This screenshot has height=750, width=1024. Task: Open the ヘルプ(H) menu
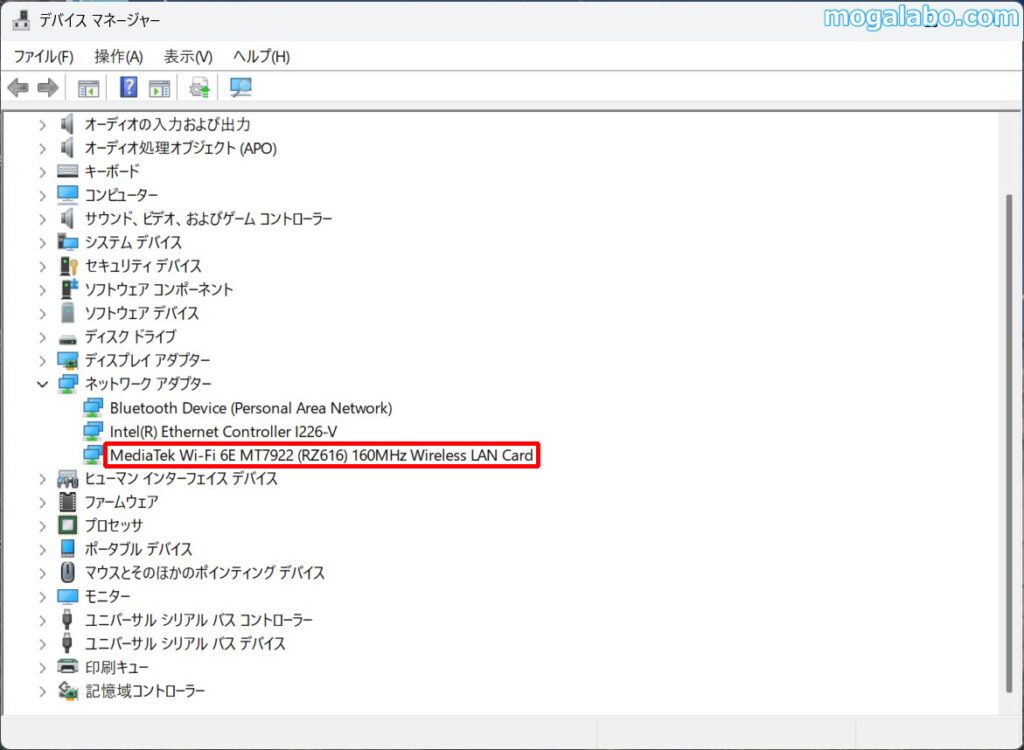[x=261, y=57]
